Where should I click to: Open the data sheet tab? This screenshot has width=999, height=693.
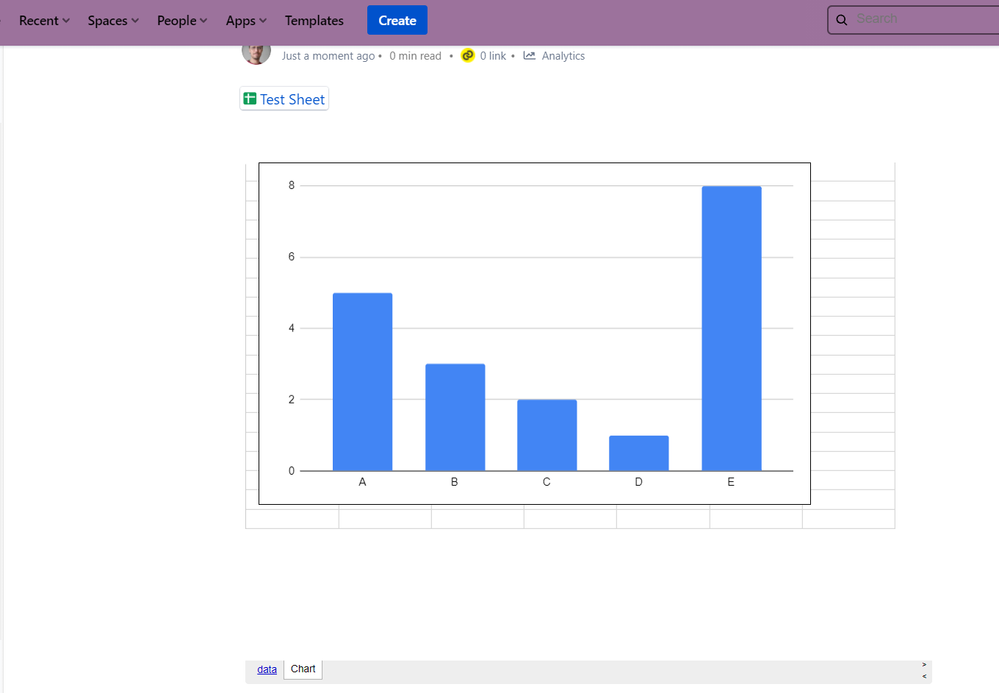tap(267, 668)
